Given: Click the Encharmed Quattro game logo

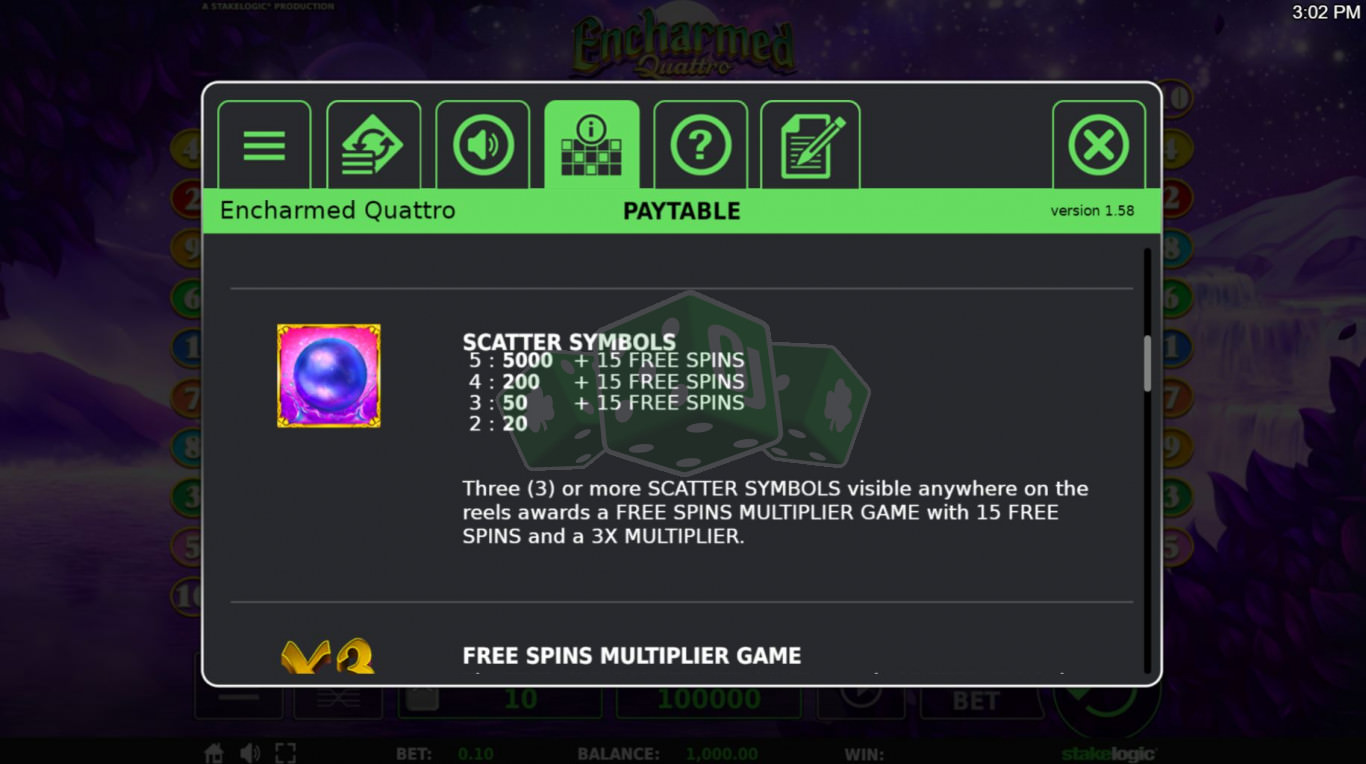Looking at the screenshot, I should pos(684,46).
